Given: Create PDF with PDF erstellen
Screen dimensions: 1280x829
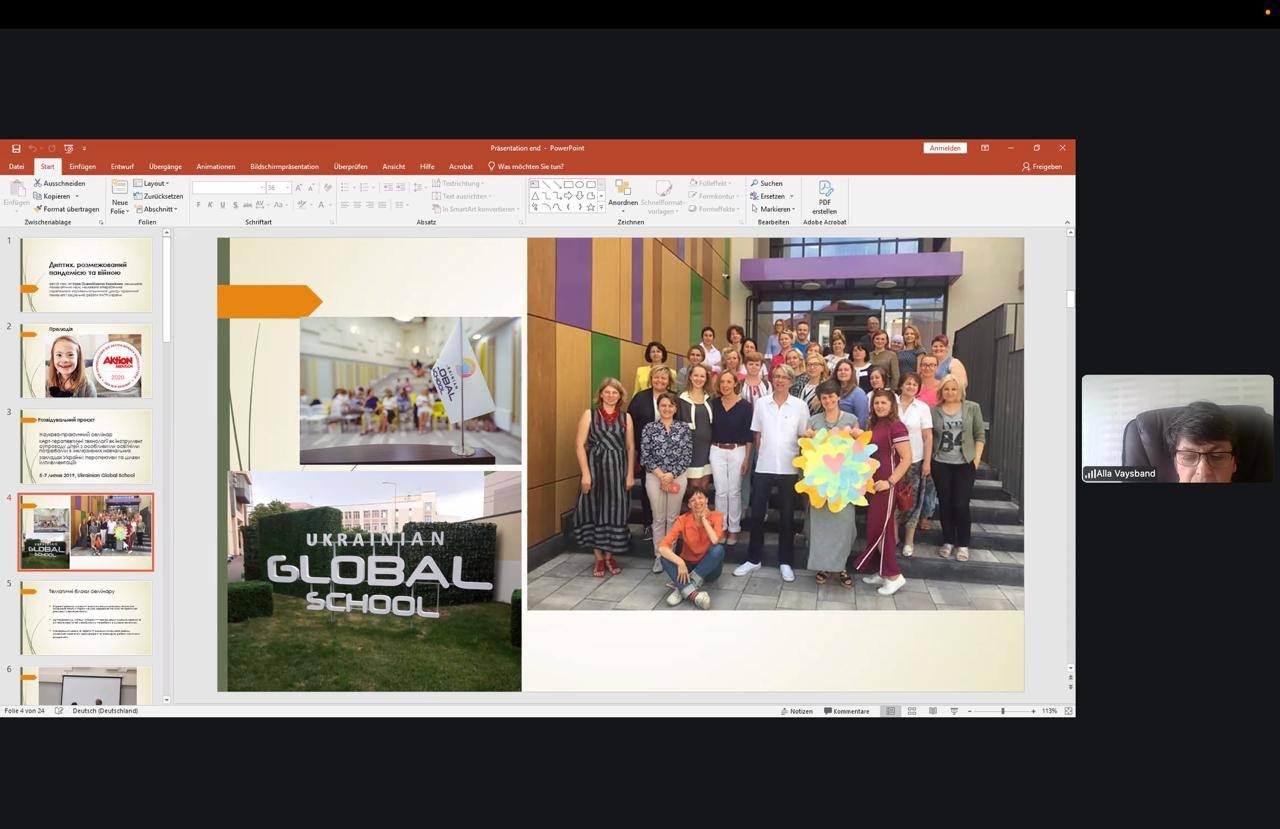Looking at the screenshot, I should click(825, 197).
